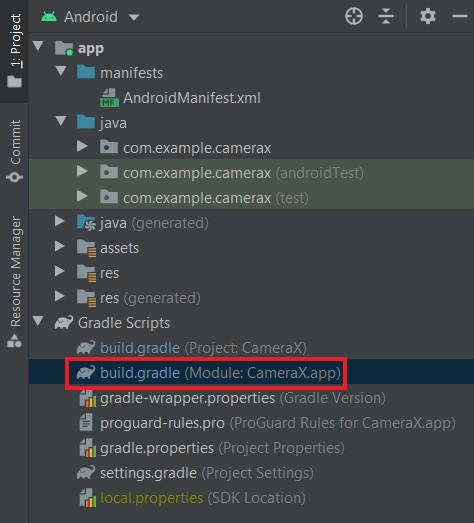Collapse the app module tree node

[x=38, y=46]
